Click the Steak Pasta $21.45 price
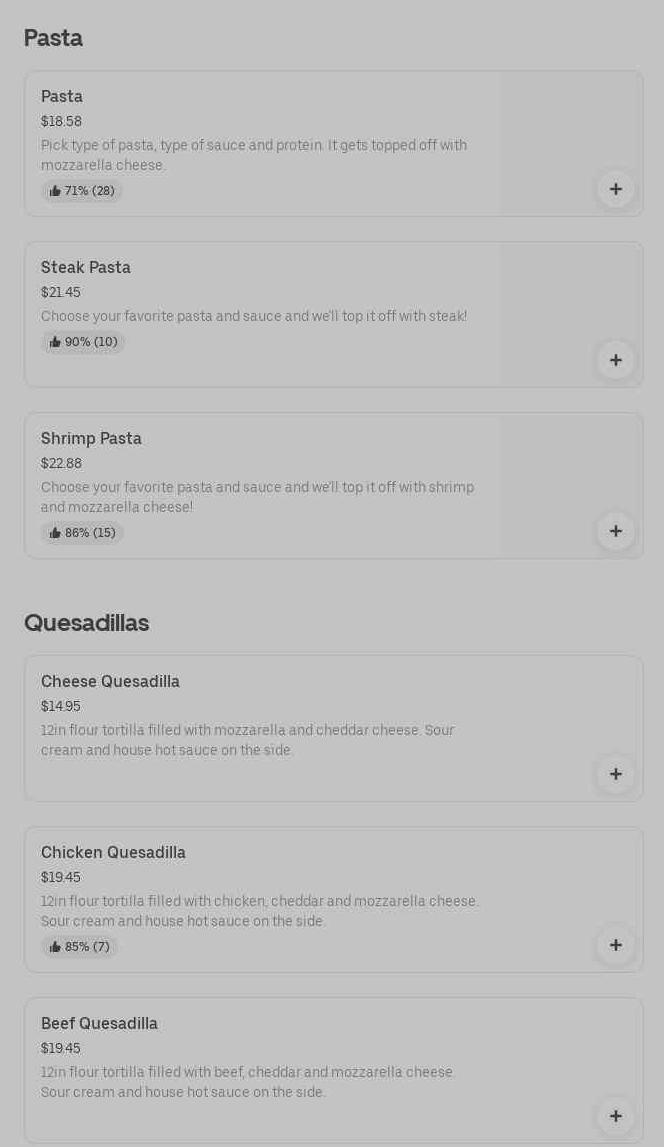The image size is (664, 1147). (x=61, y=292)
